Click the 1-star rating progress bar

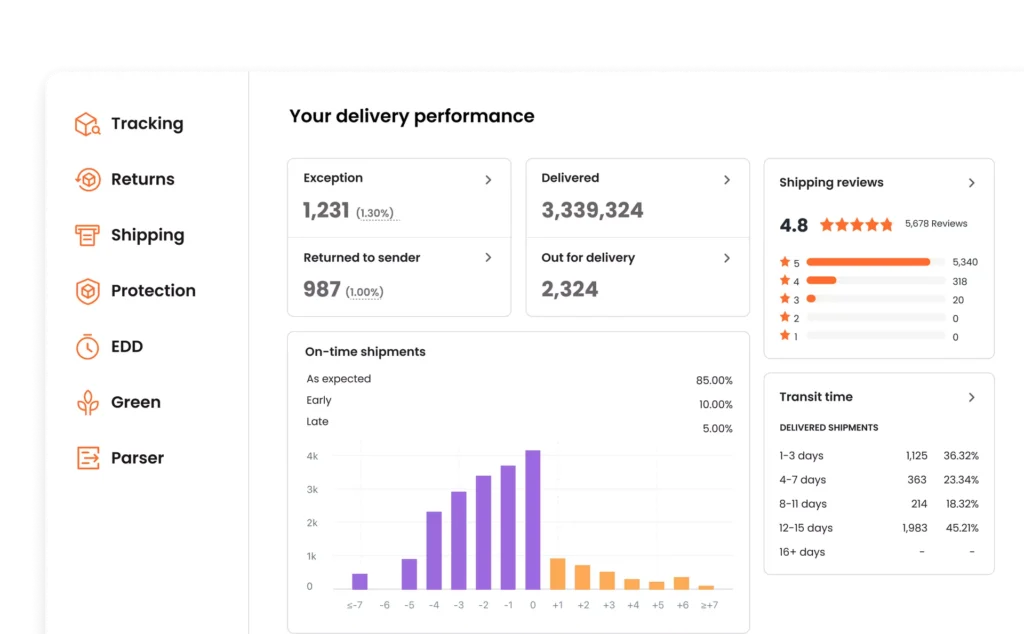[876, 336]
